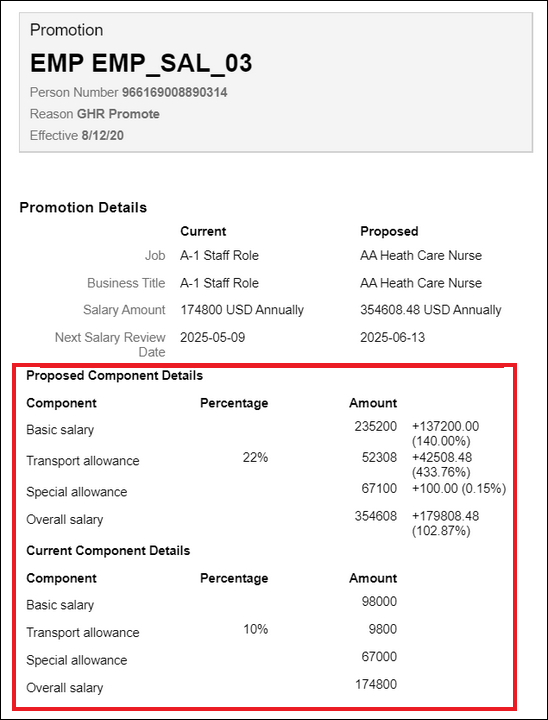Click the Proposed Component Details heading
This screenshot has width=548, height=720.
[114, 376]
